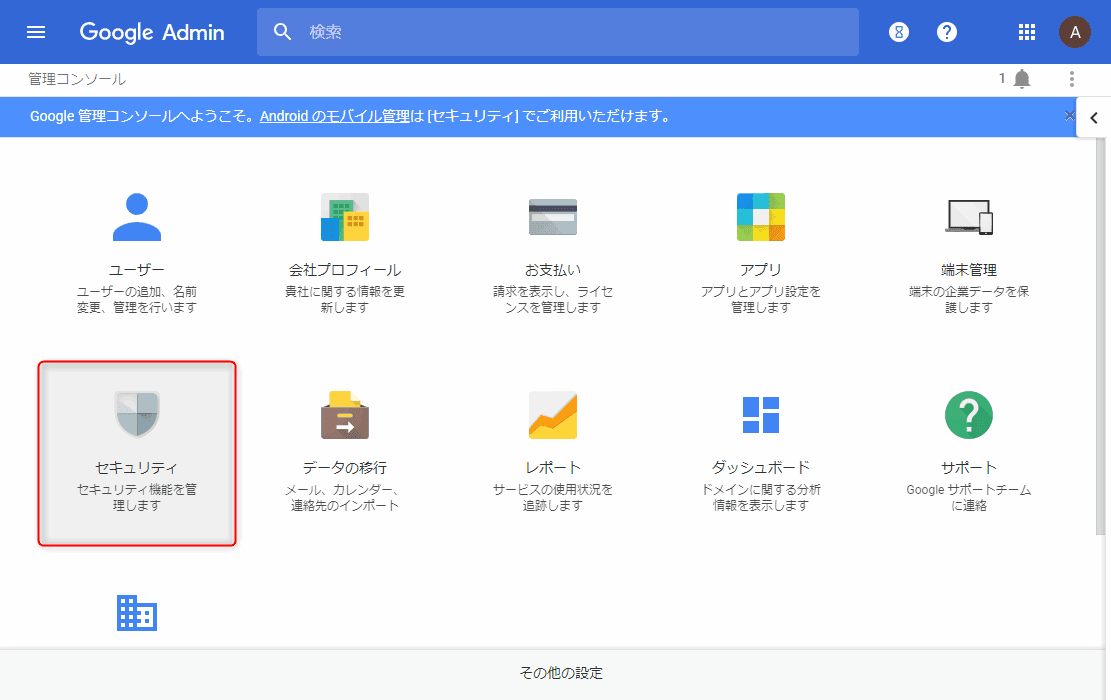Open the サポート green question icon
Screen dimensions: 1111x700
point(969,414)
